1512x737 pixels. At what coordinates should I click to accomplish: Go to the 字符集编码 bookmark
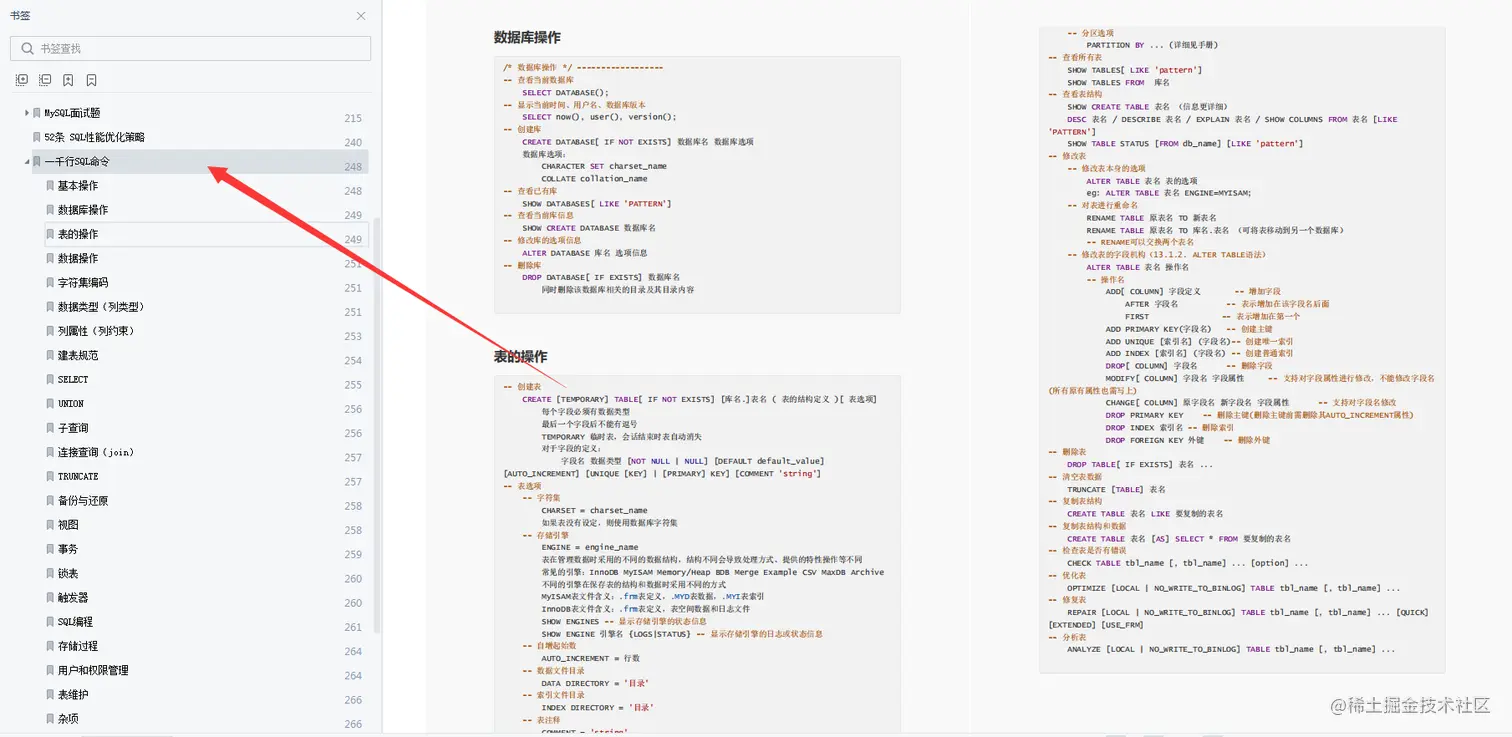(x=83, y=283)
